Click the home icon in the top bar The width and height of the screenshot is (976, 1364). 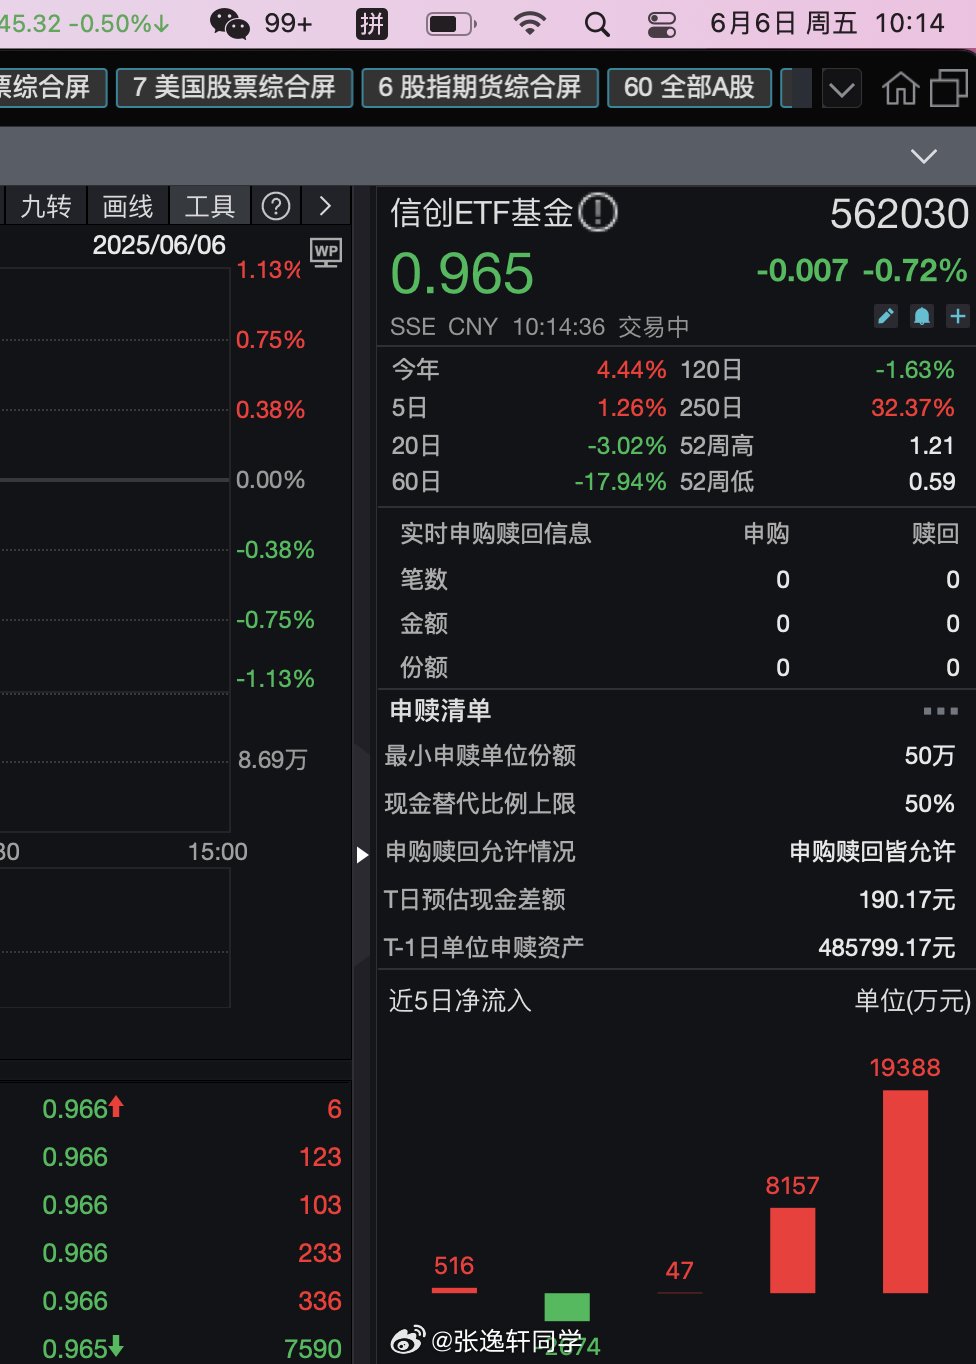(901, 89)
